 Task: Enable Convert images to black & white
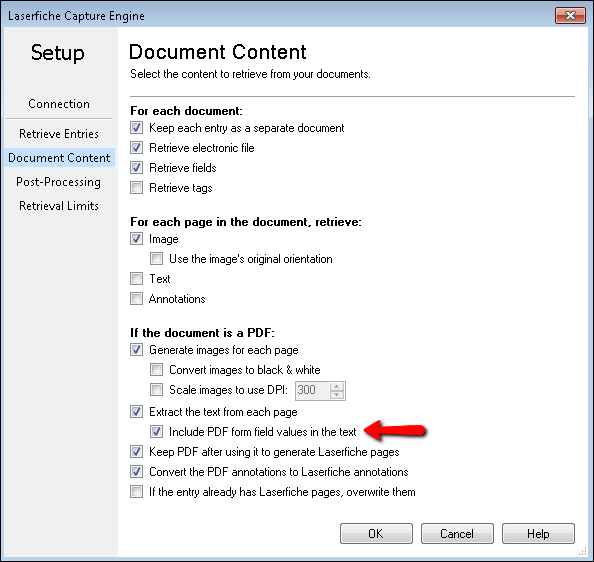[x=156, y=370]
